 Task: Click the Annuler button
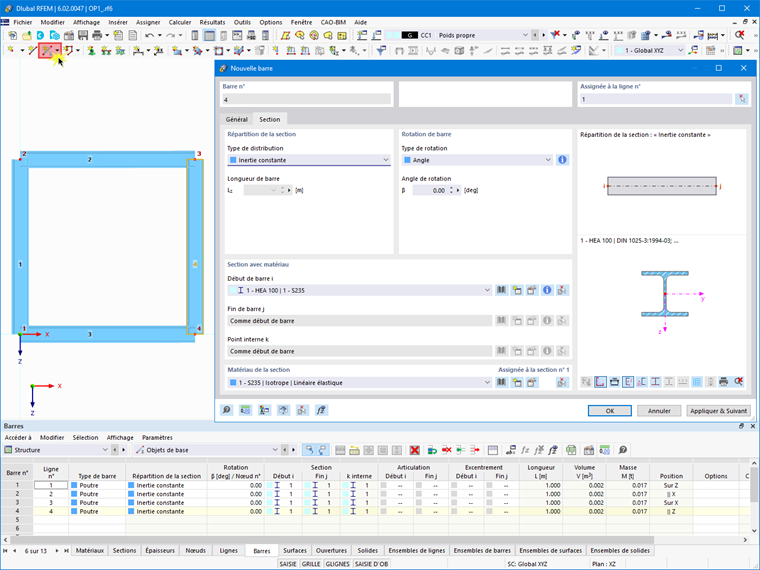click(x=659, y=411)
